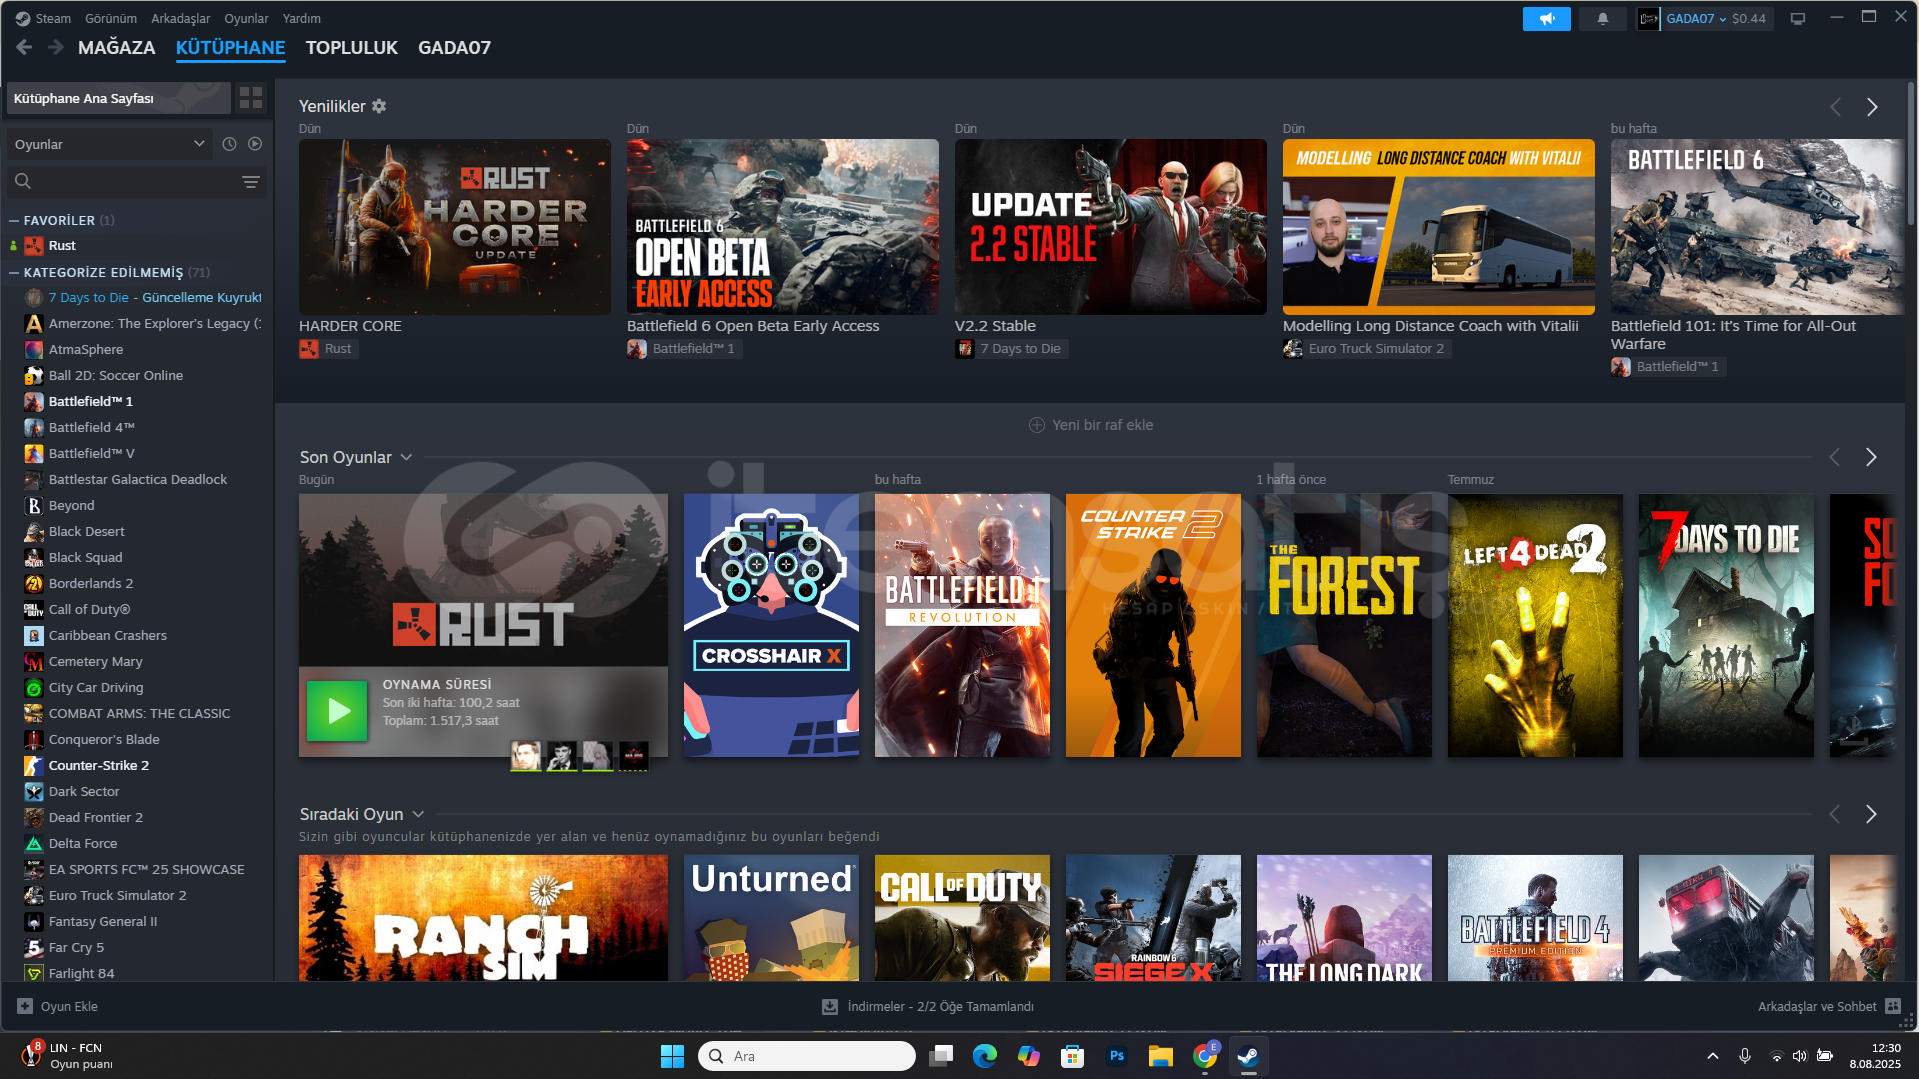
Task: Open Left 4 Dead 2 tile
Action: (x=1535, y=625)
